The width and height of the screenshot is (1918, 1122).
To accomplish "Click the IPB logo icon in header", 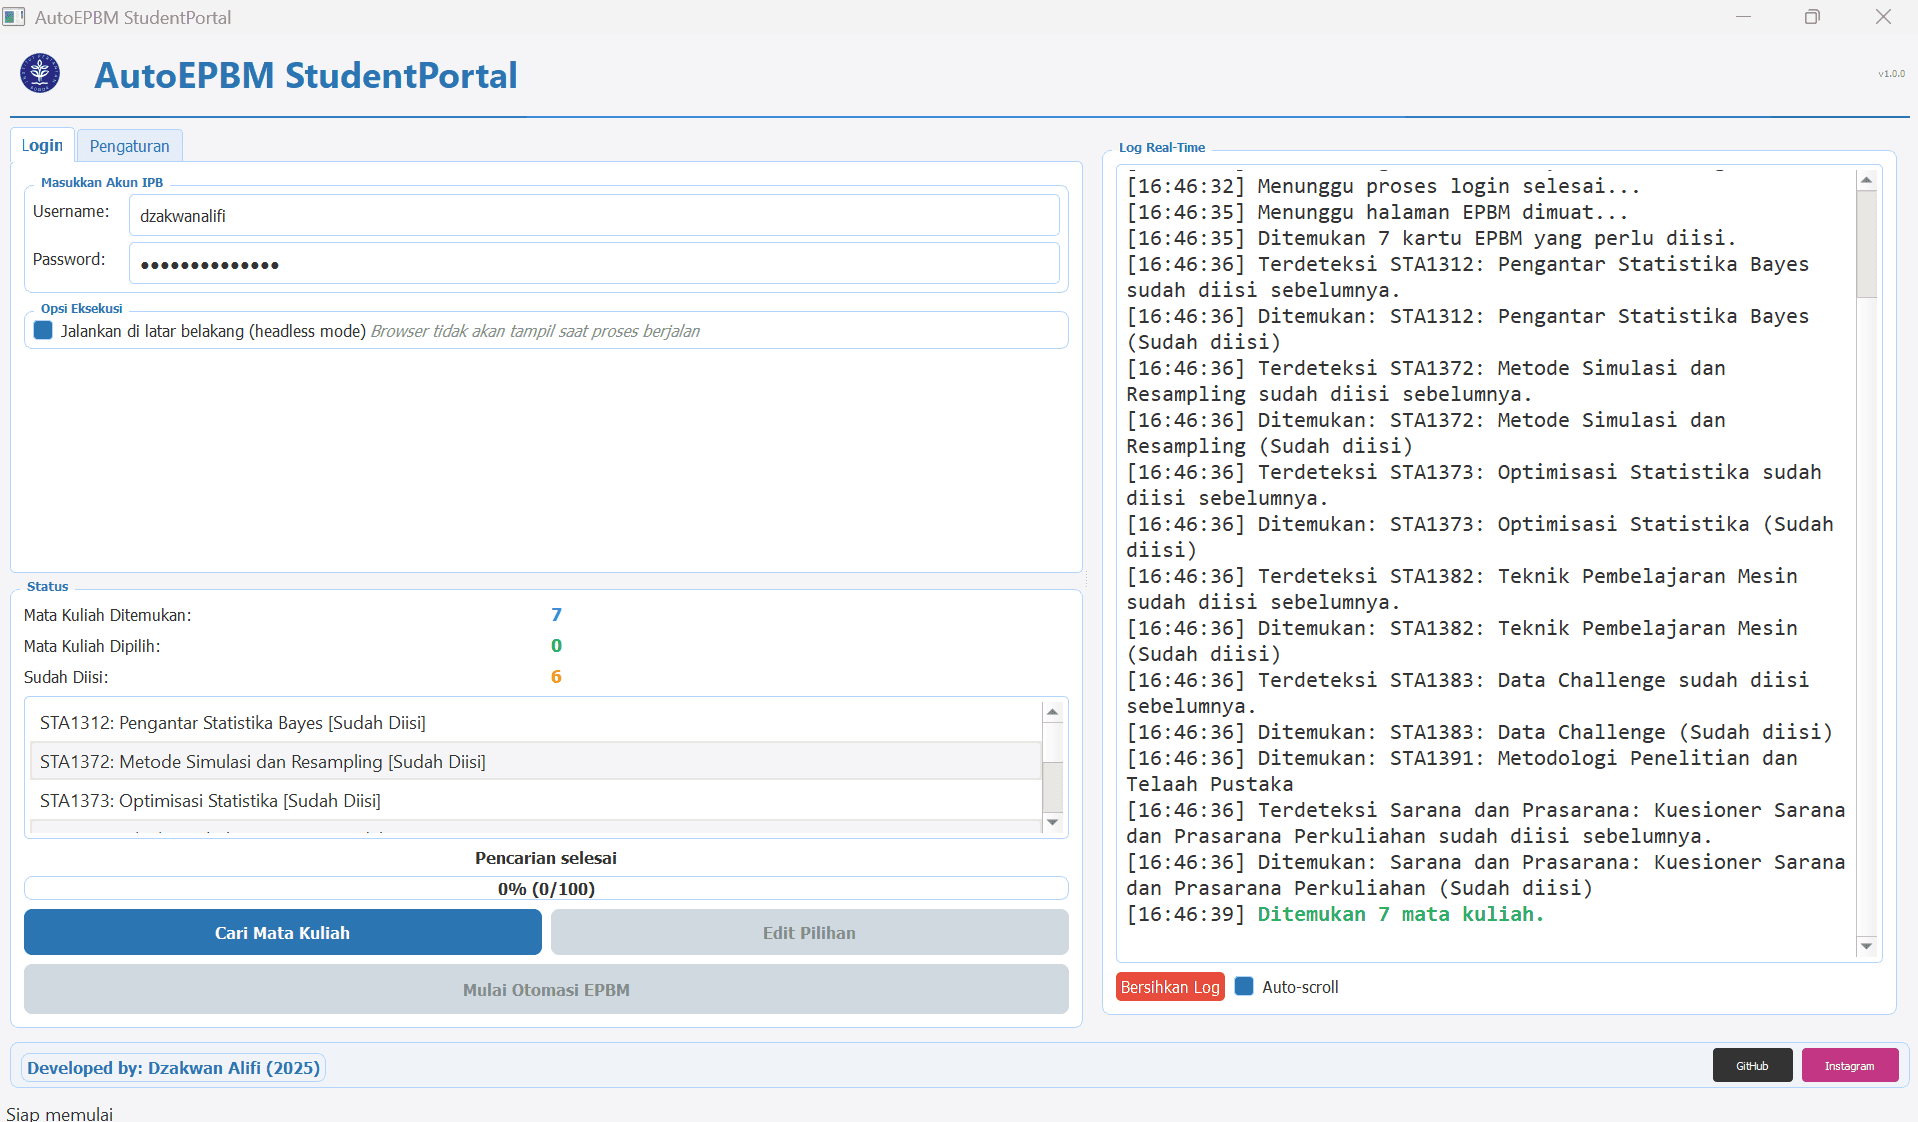I will coord(40,73).
